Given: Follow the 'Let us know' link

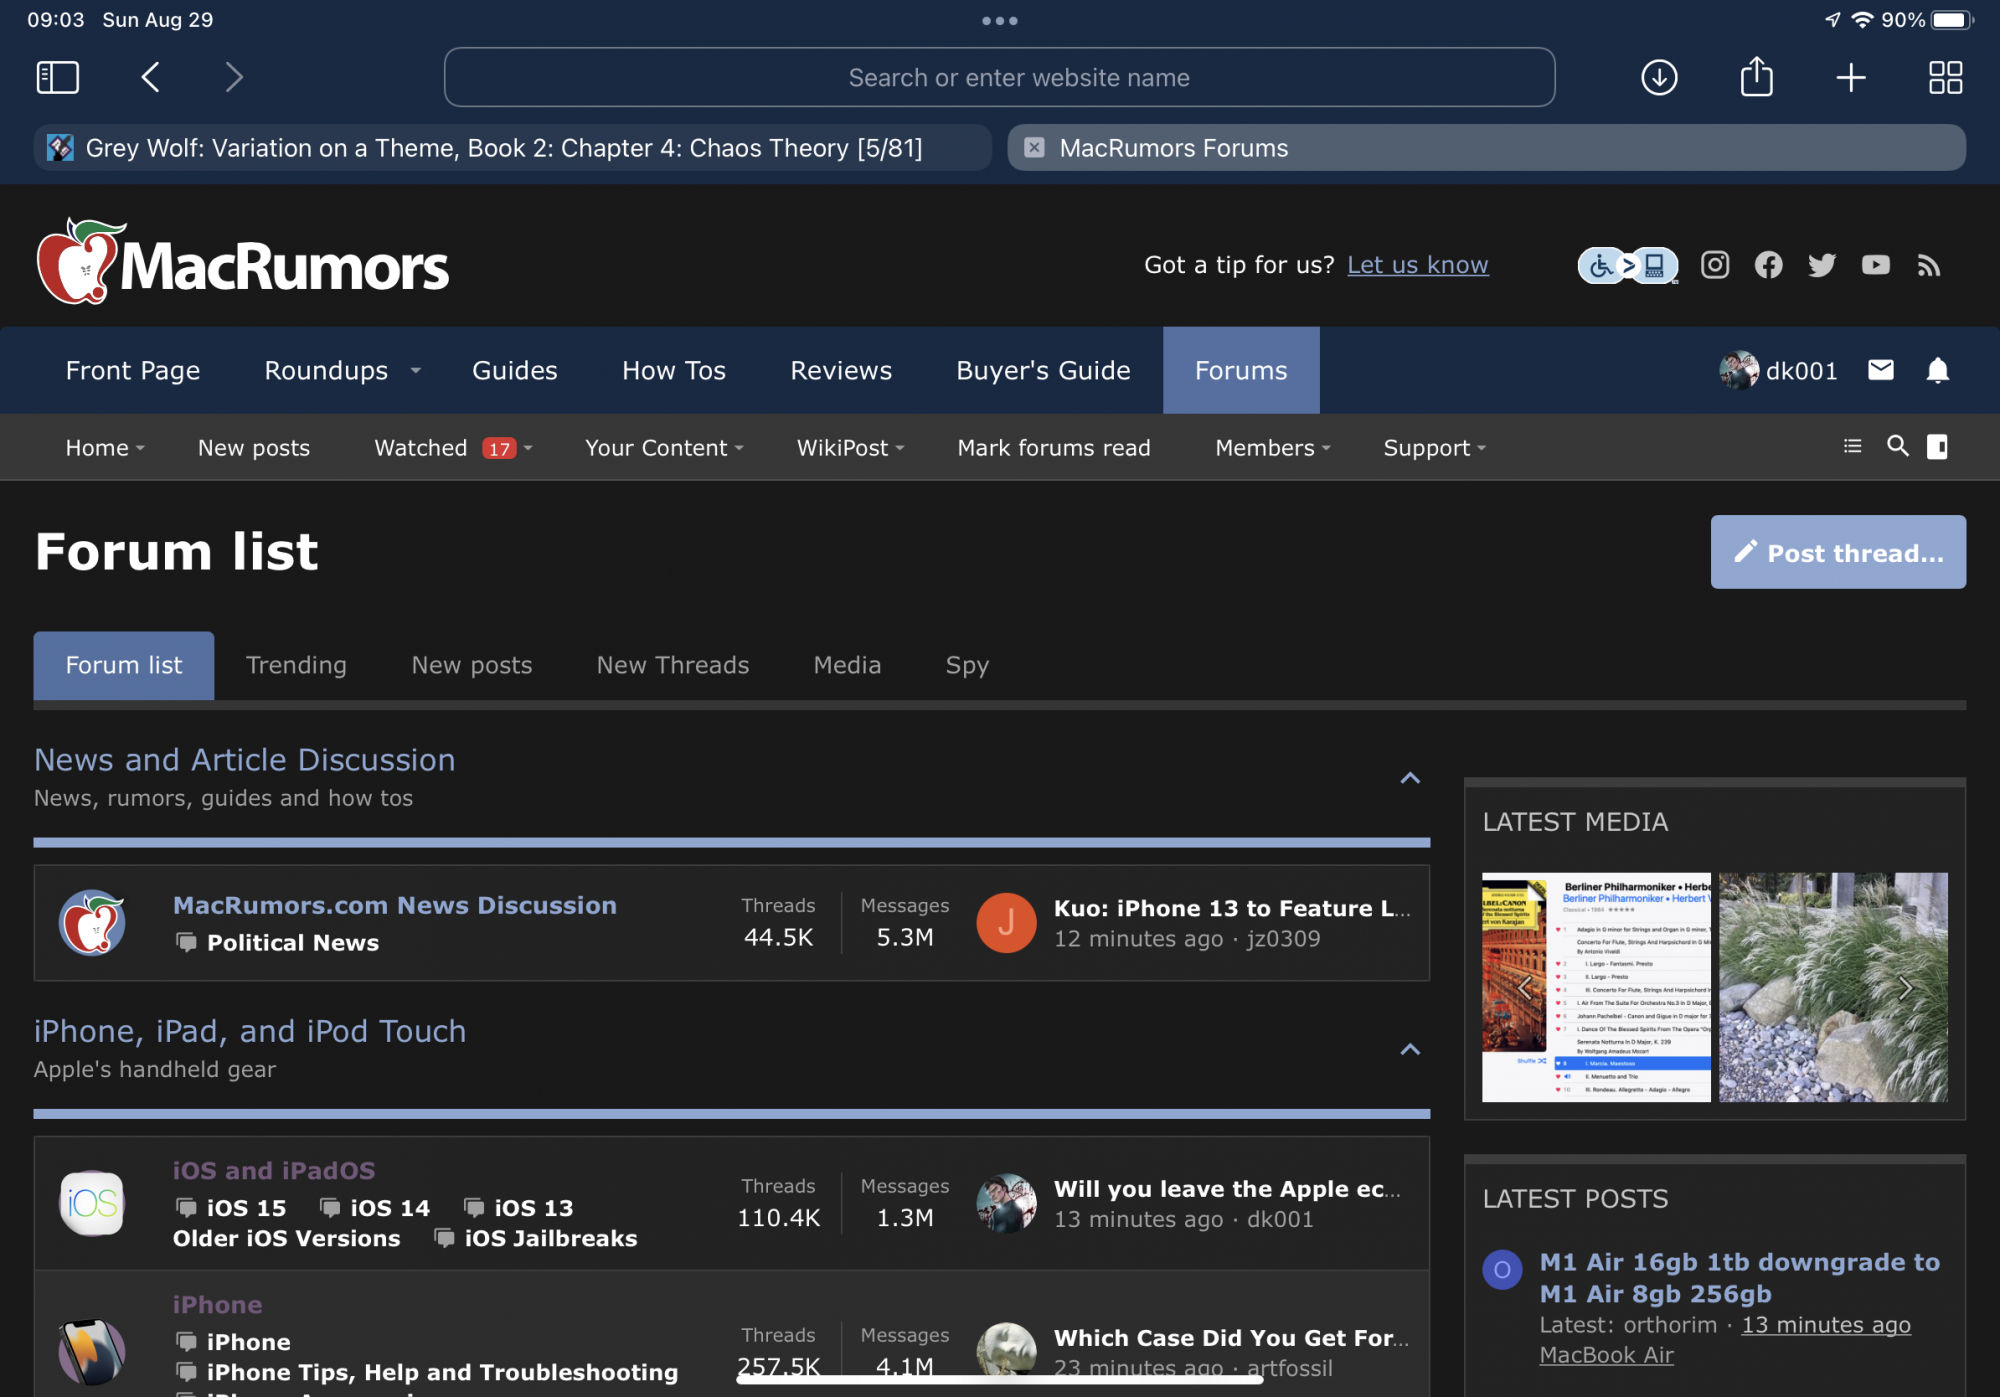Looking at the screenshot, I should [1417, 265].
